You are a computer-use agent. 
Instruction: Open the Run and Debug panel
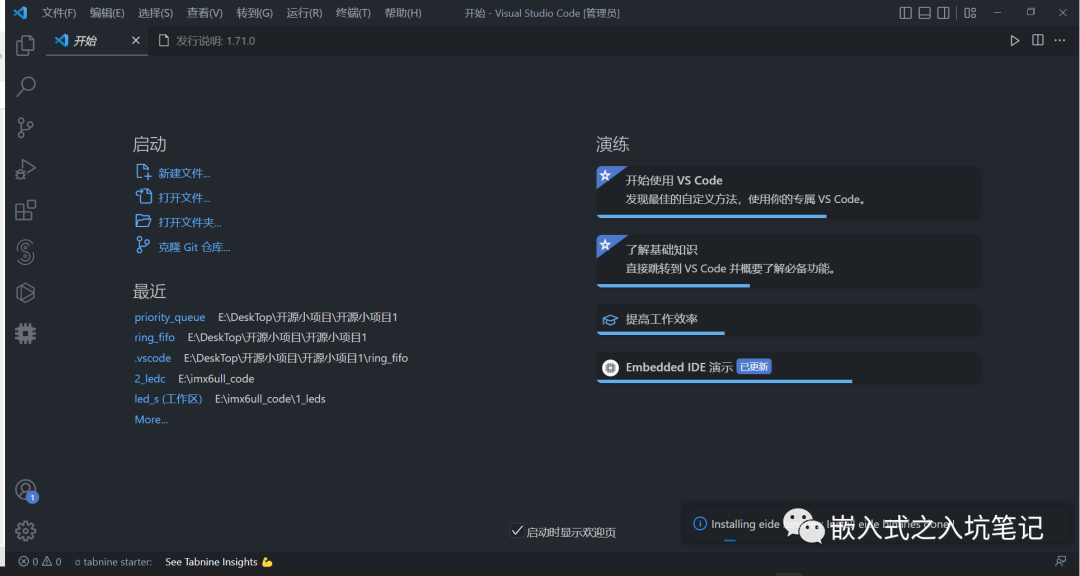pos(24,168)
